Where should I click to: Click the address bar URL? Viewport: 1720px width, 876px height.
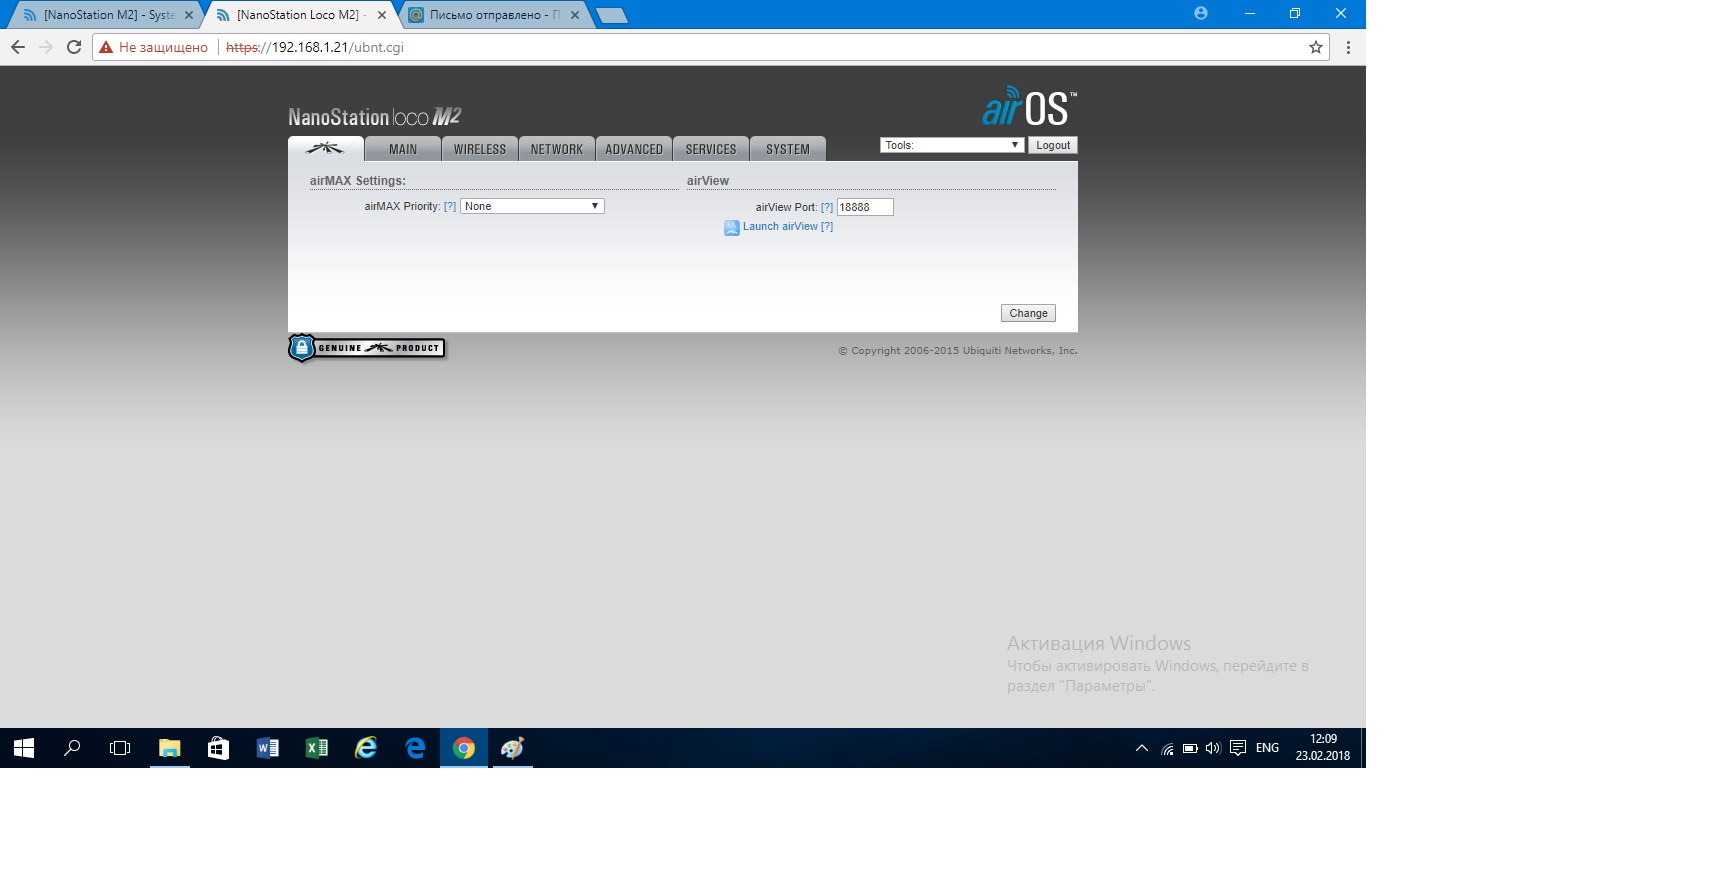(x=315, y=47)
